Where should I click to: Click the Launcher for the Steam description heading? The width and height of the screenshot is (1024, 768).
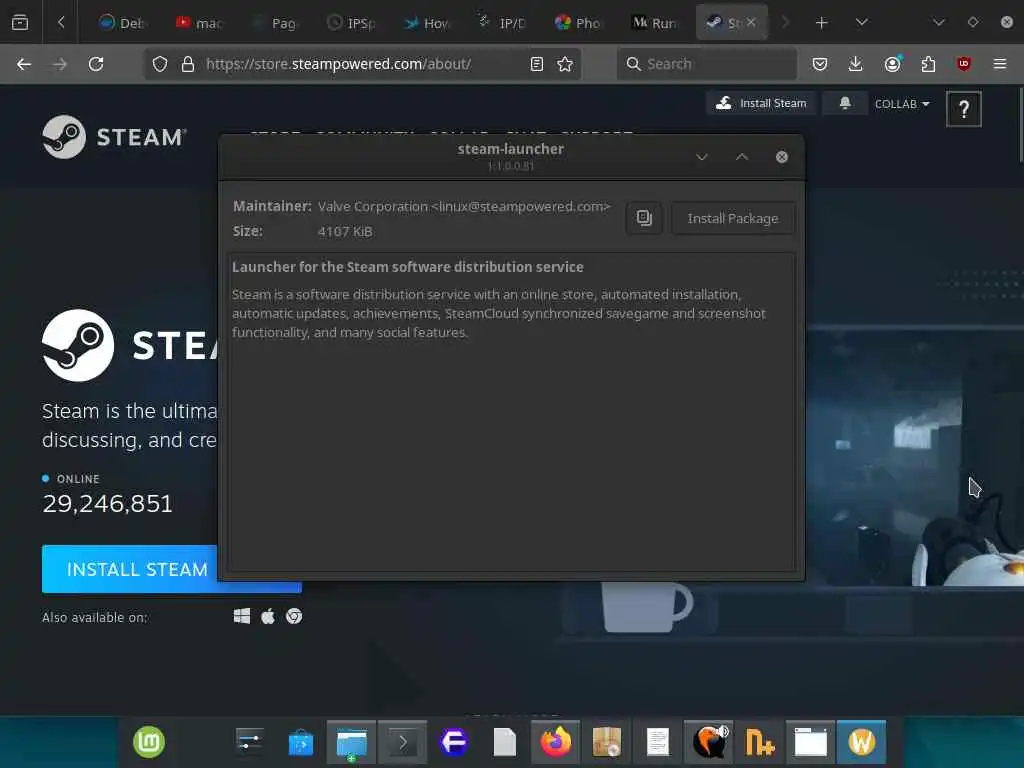[408, 266]
